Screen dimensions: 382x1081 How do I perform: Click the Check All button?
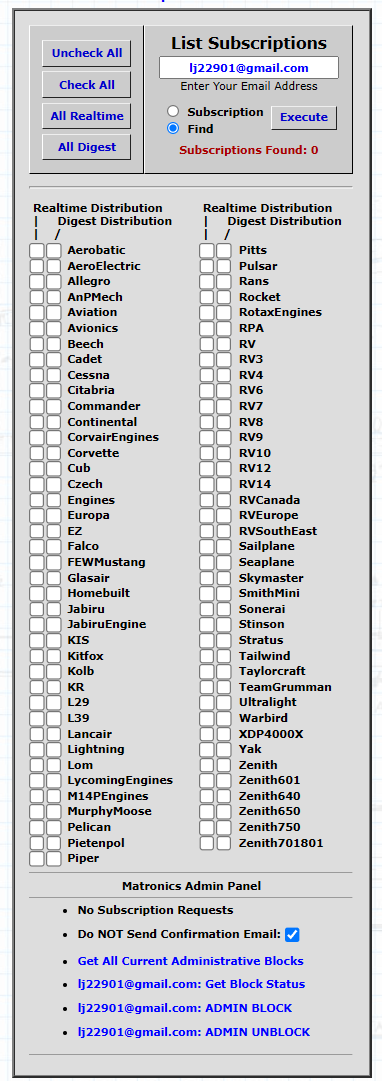tap(86, 85)
